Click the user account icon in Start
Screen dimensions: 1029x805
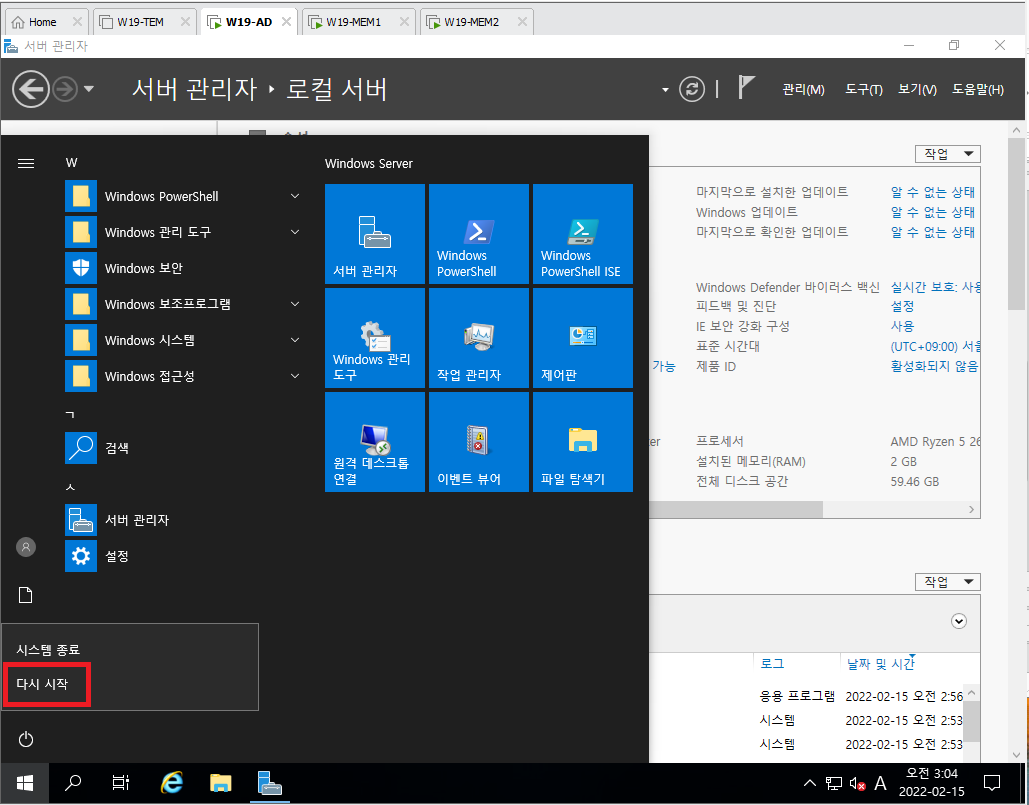[26, 547]
